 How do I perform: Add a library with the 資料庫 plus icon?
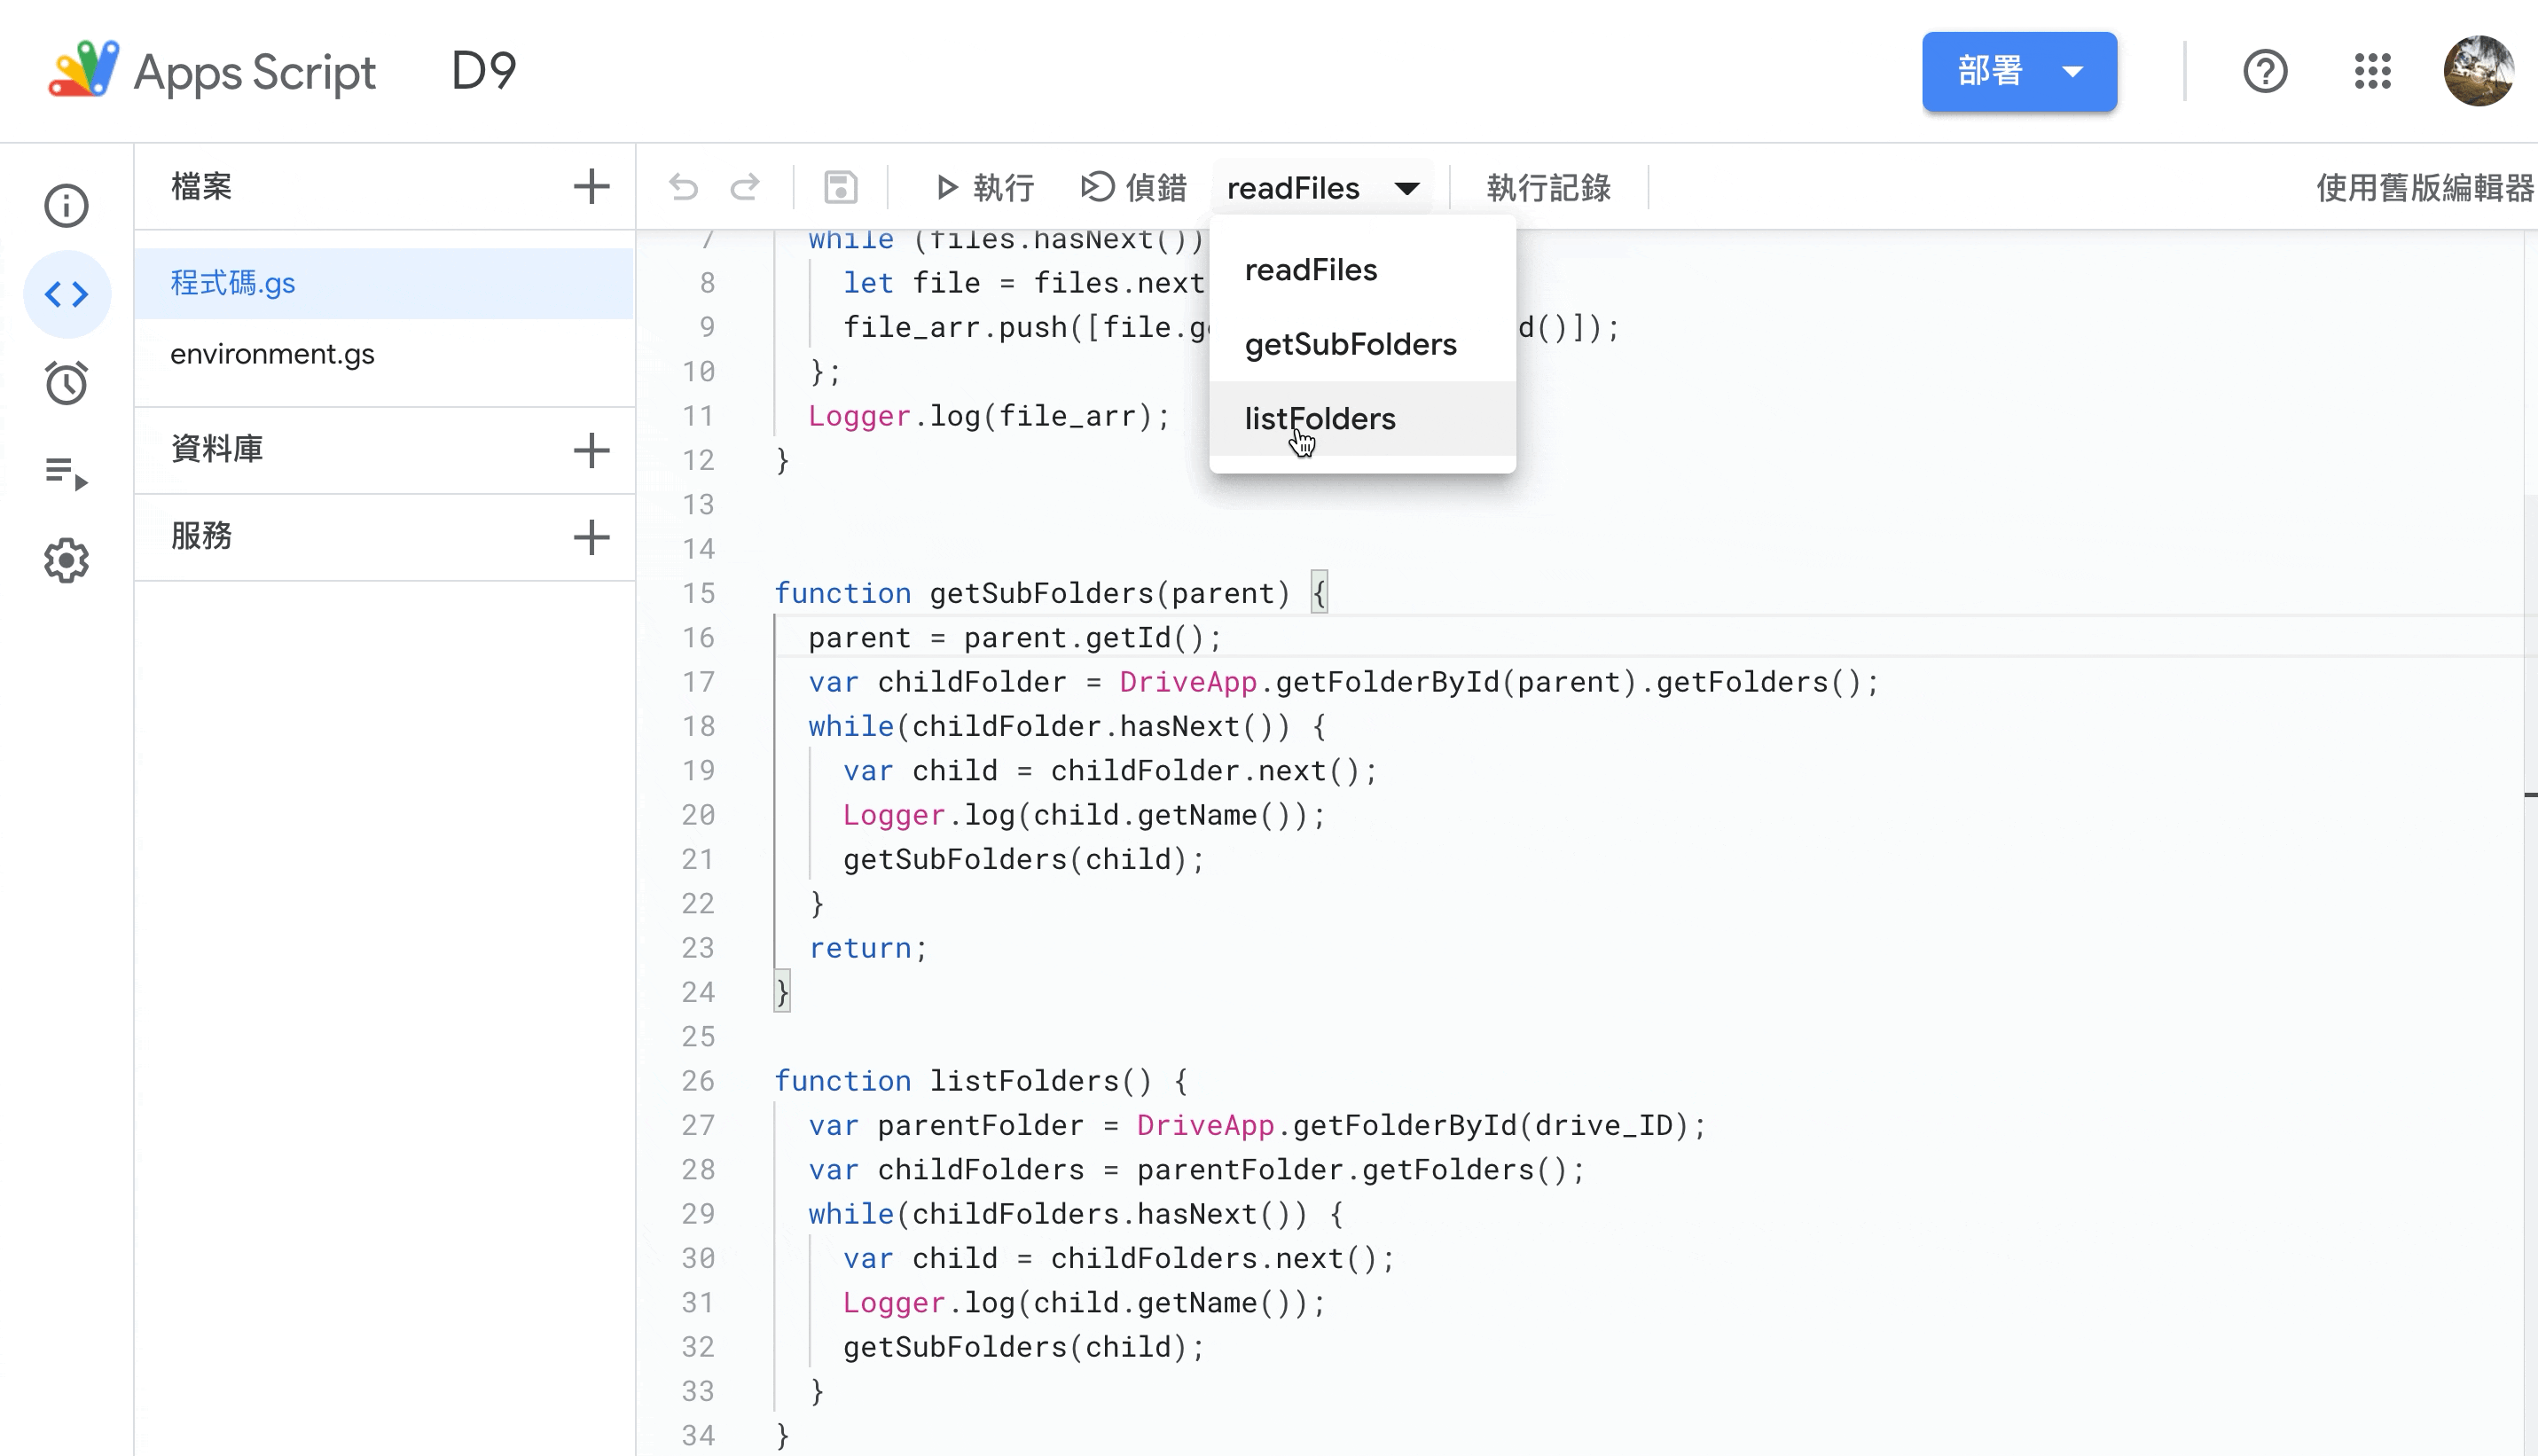(591, 450)
